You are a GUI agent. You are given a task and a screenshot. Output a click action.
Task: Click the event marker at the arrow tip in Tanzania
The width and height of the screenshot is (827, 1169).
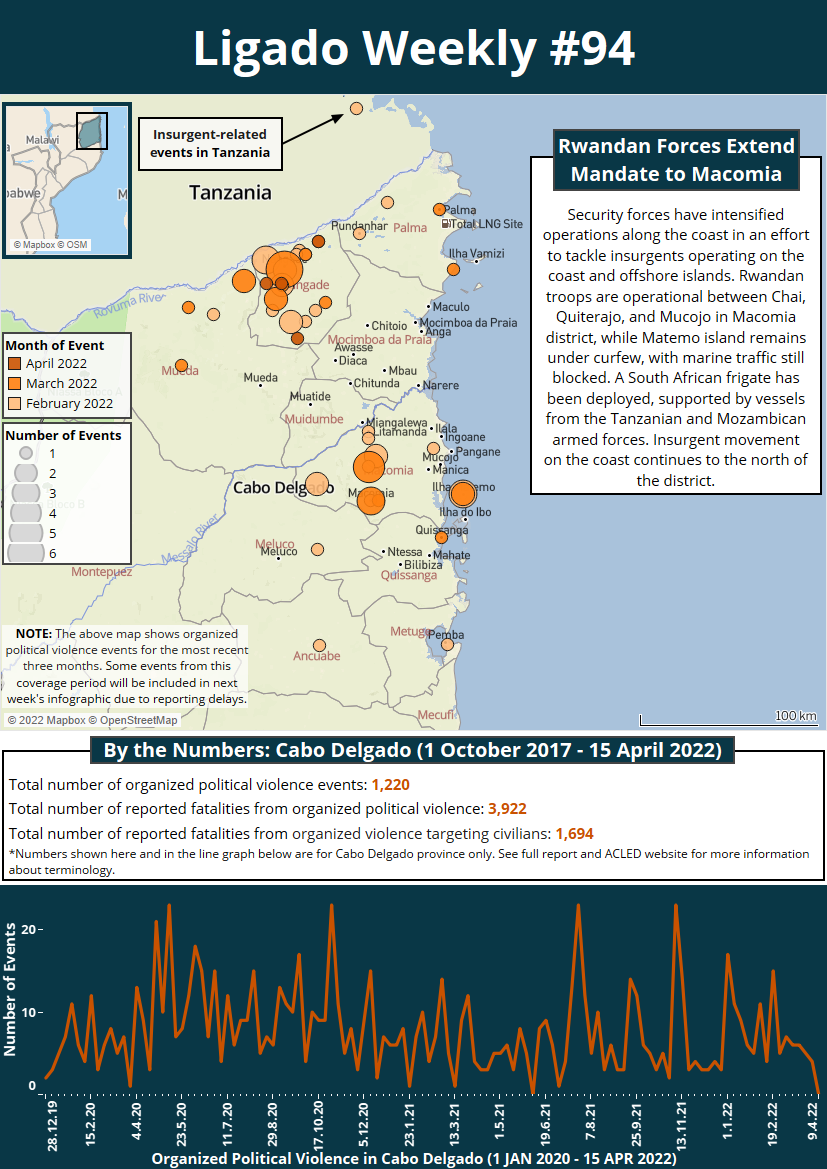click(x=355, y=108)
